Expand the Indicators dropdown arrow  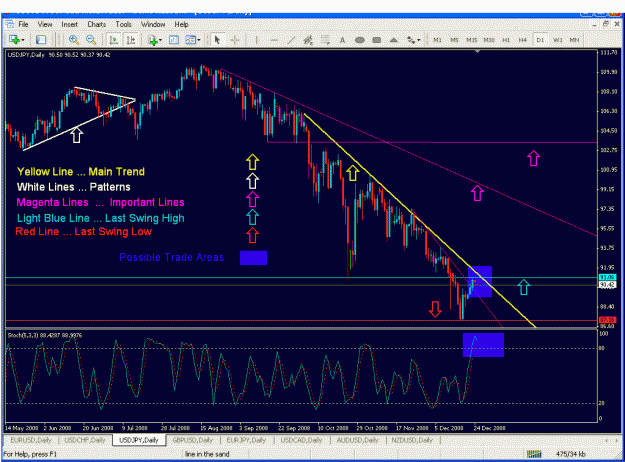(x=160, y=40)
